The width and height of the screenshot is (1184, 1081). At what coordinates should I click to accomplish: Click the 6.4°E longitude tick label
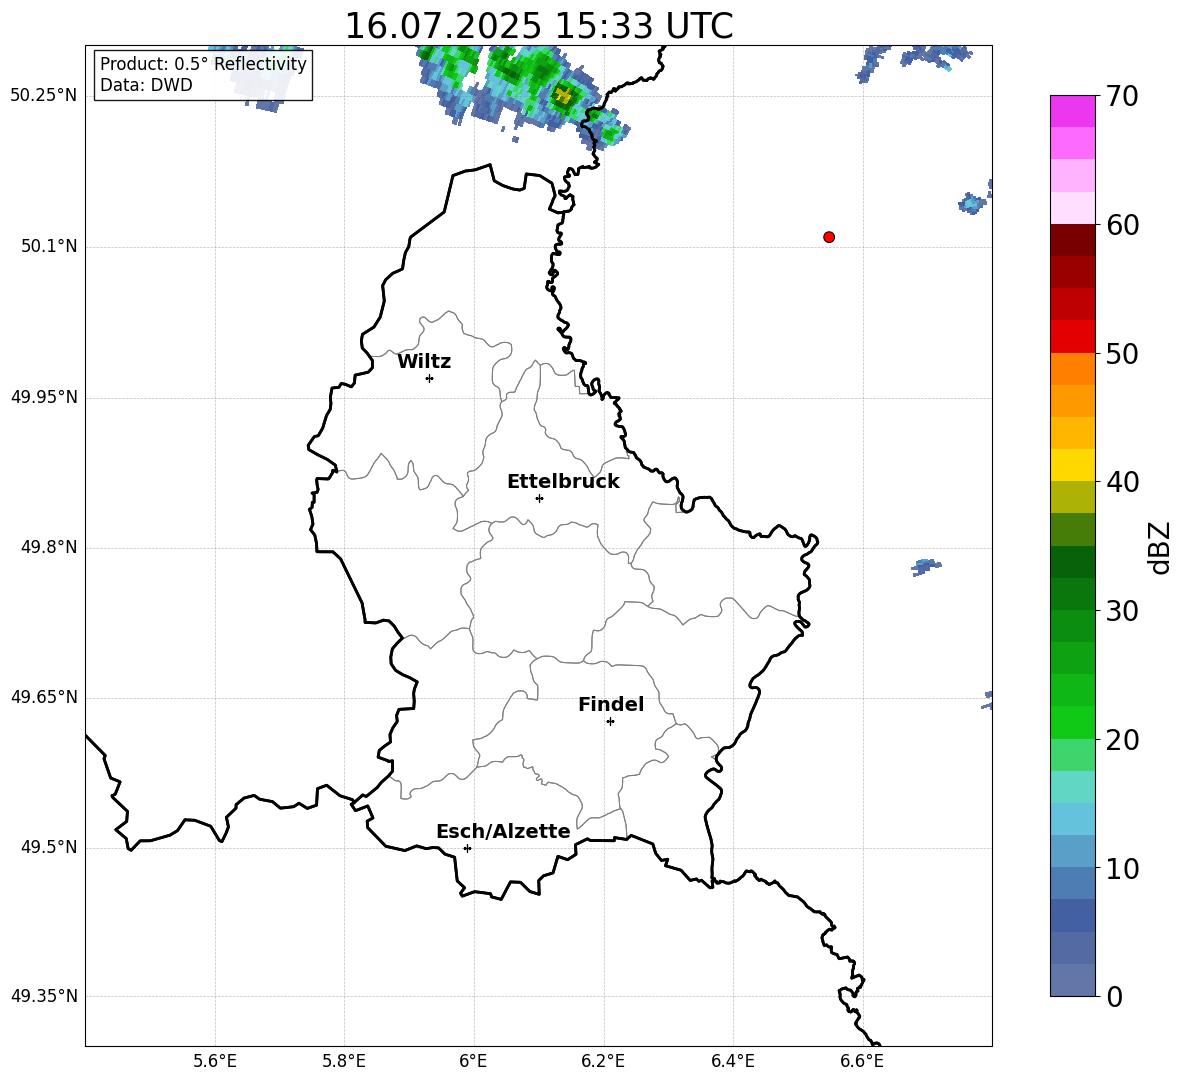(x=732, y=1061)
